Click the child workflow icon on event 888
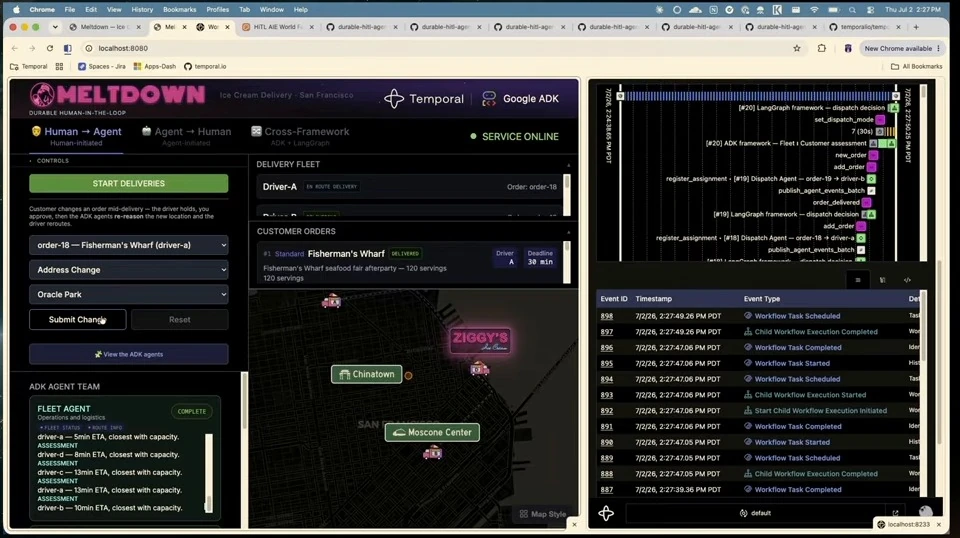 click(x=748, y=474)
